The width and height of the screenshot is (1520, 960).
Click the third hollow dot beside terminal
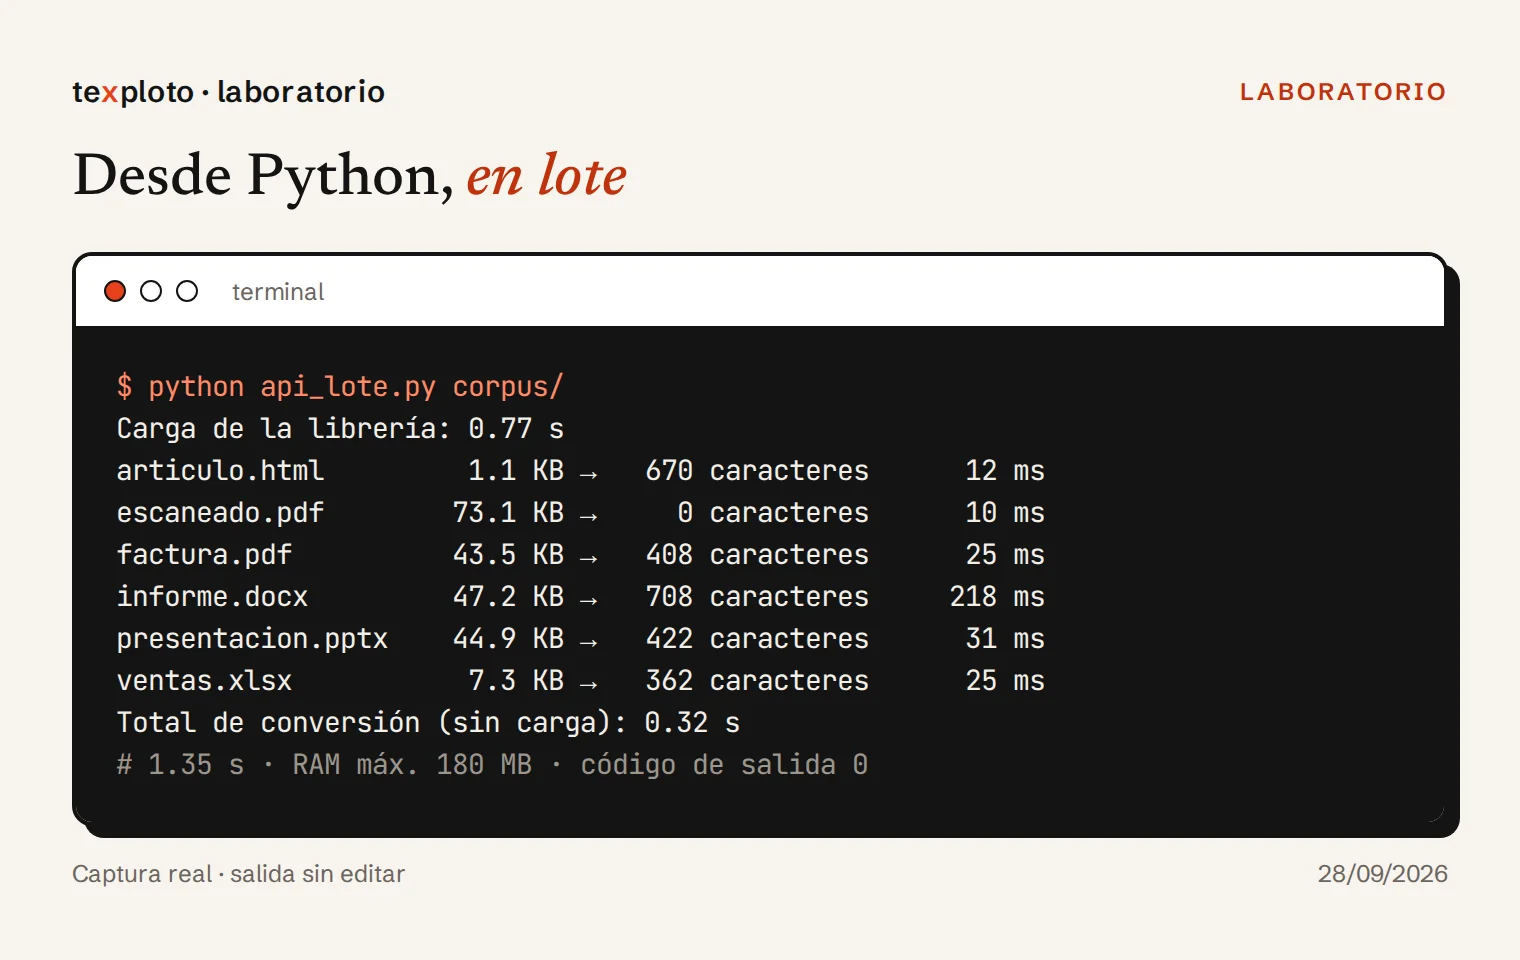click(x=187, y=291)
